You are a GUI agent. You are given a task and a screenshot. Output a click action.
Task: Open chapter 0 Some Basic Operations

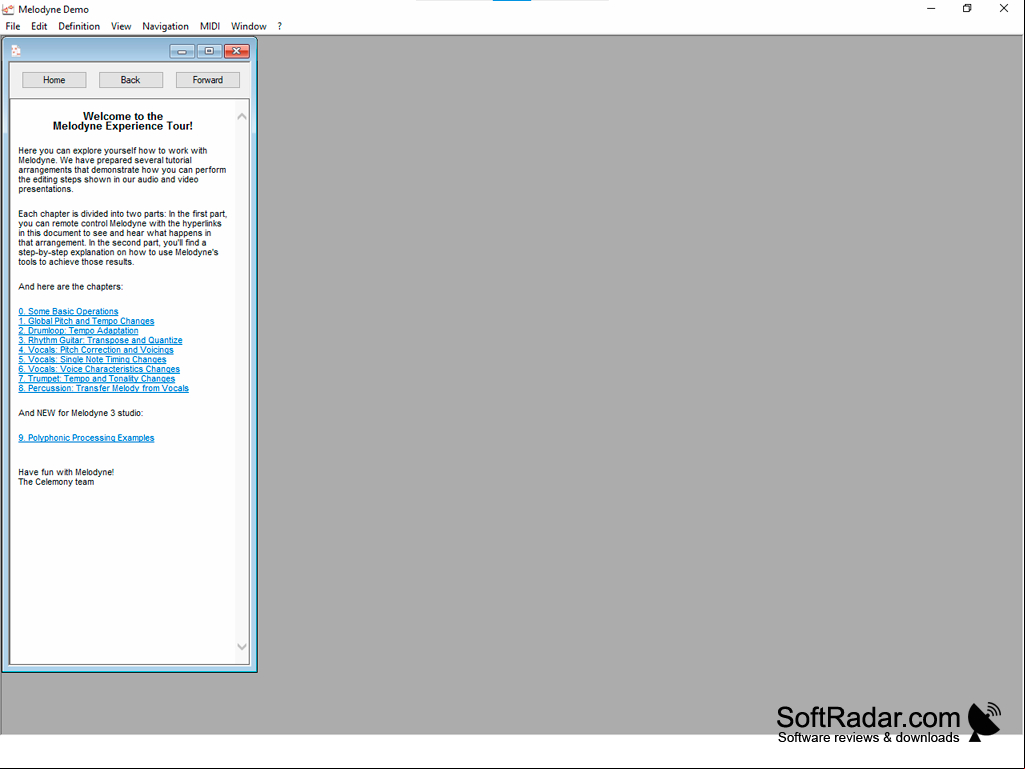click(69, 311)
